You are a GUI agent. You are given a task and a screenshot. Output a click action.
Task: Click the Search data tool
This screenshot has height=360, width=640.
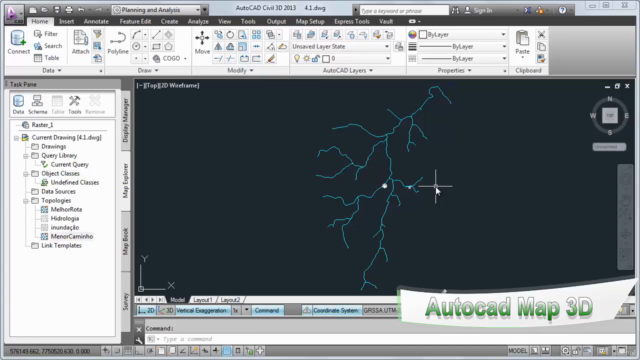pyautogui.click(x=48, y=46)
